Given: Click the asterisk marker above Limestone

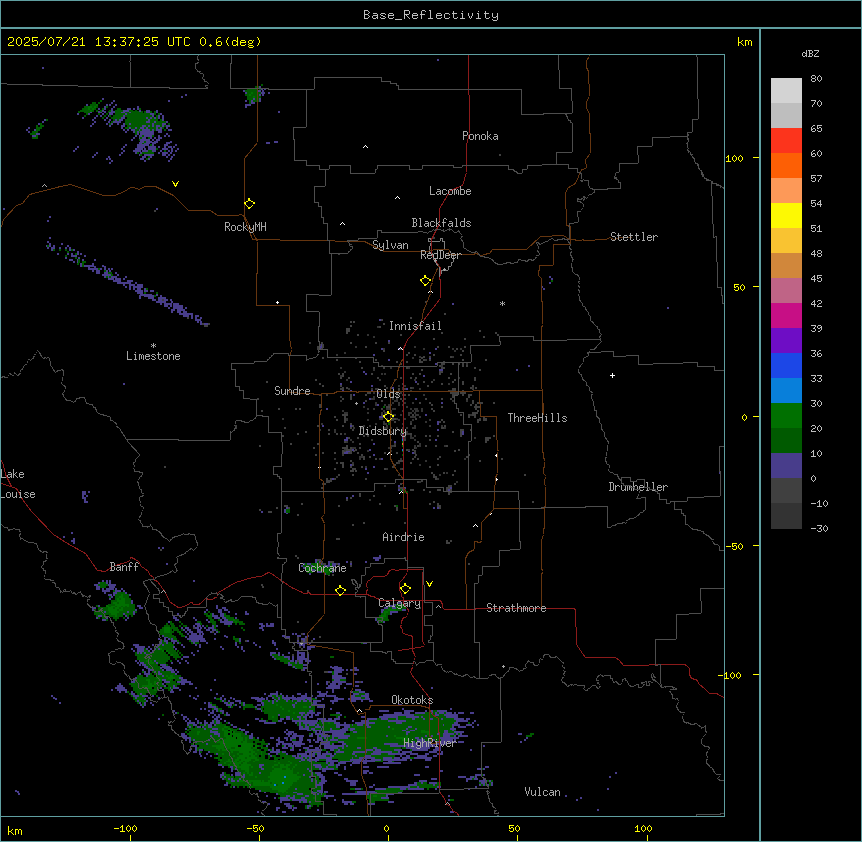Looking at the screenshot, I should pos(153,346).
